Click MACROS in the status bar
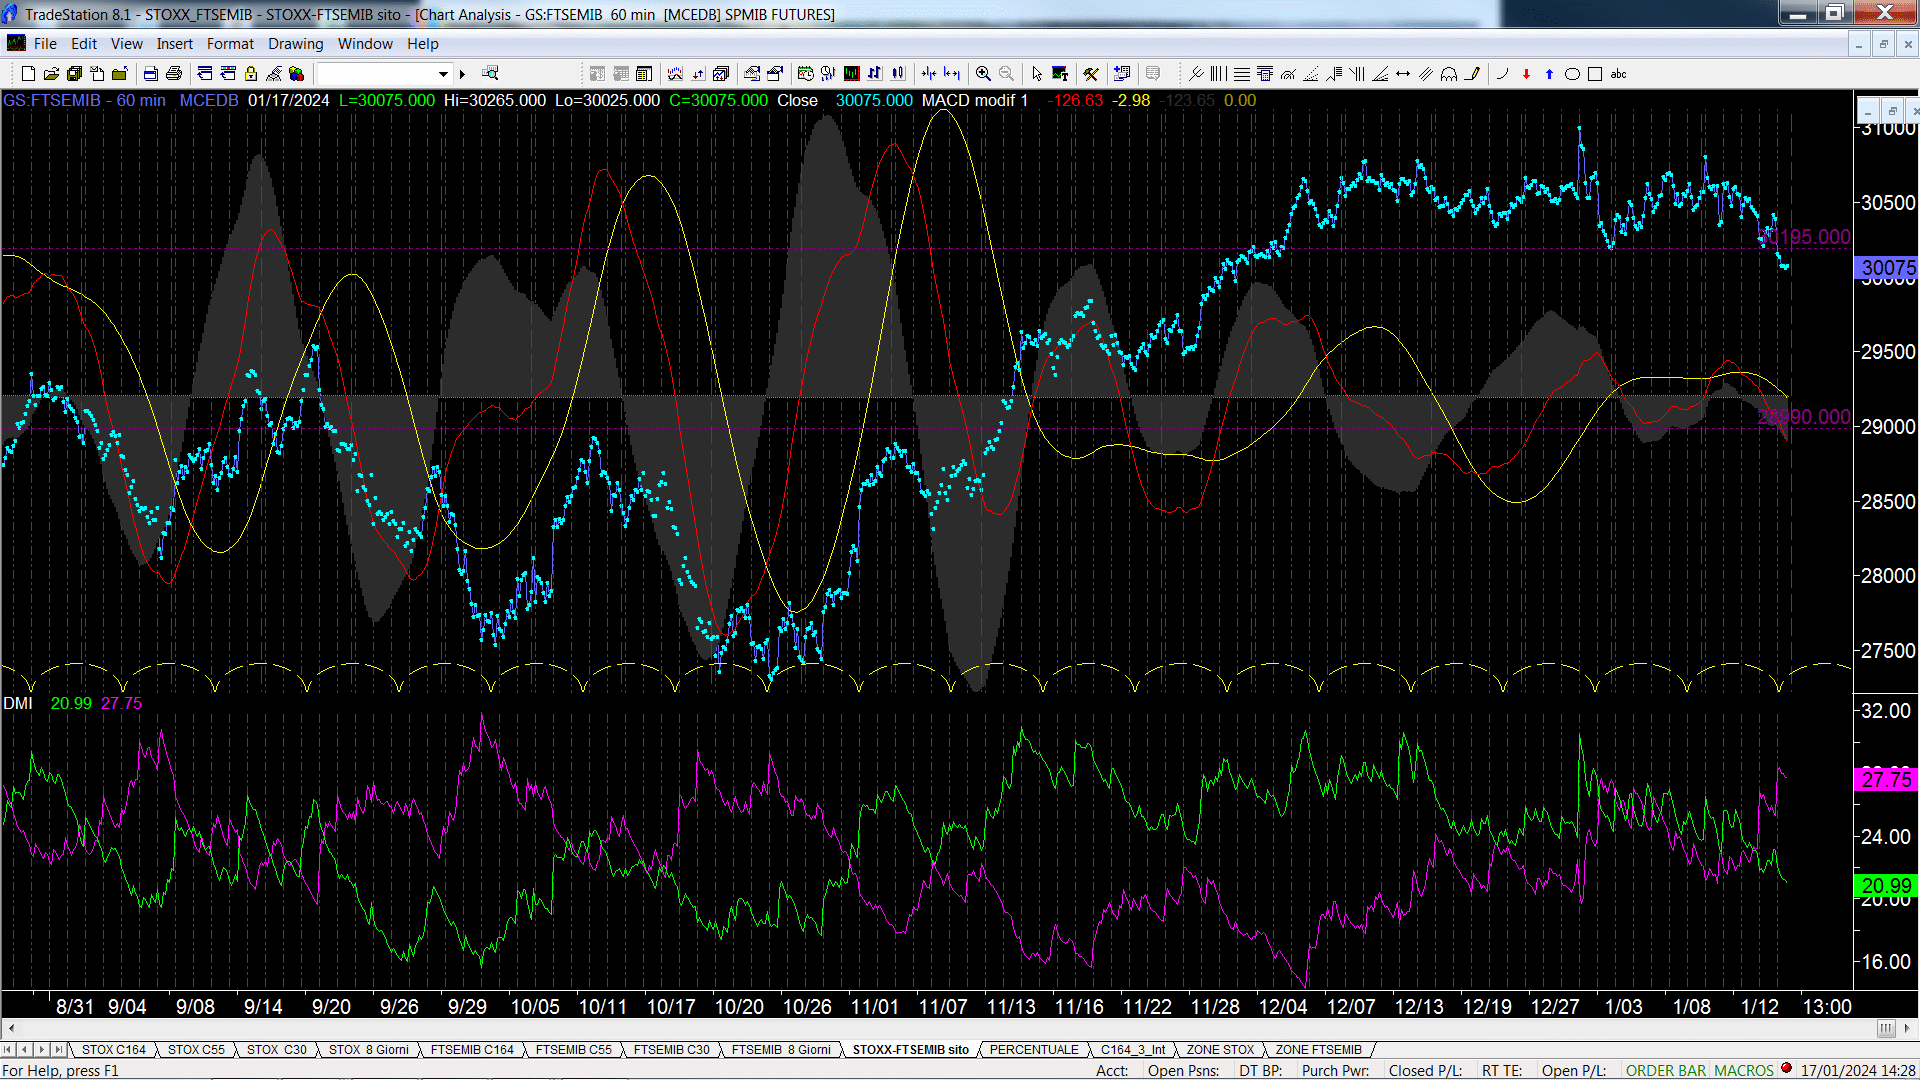The height and width of the screenshot is (1080, 1920). point(1743,1071)
